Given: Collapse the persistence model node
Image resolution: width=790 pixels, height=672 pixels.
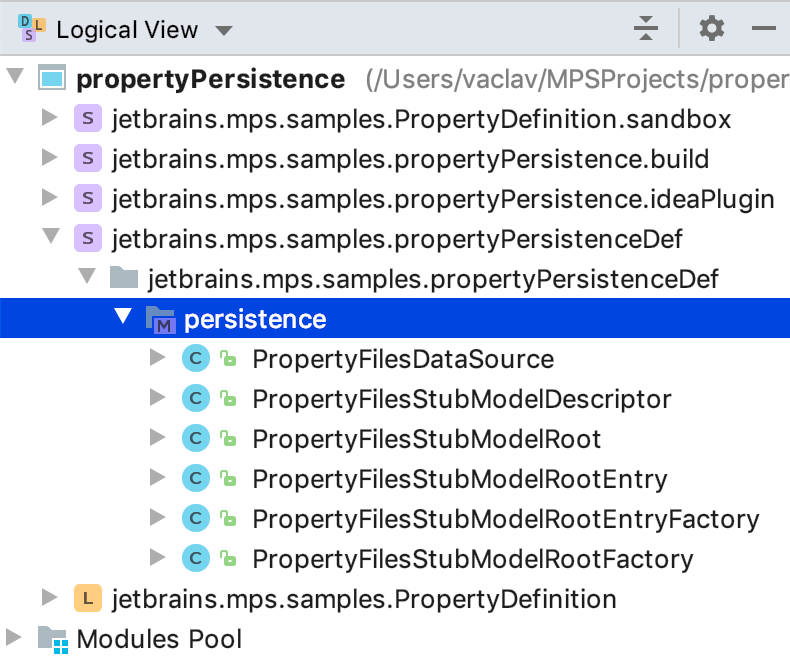Looking at the screenshot, I should click(123, 319).
